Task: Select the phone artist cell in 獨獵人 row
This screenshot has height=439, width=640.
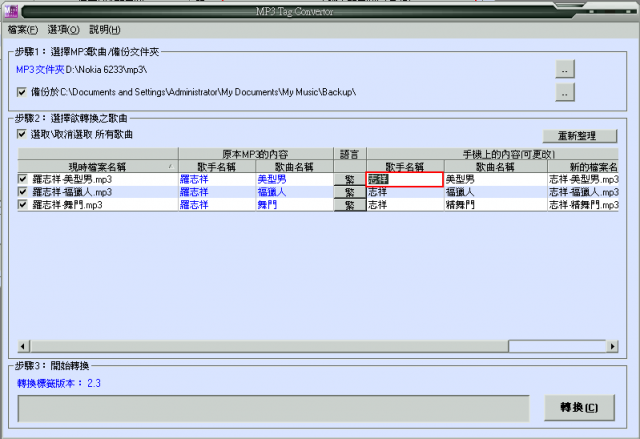Action: pyautogui.click(x=405, y=192)
